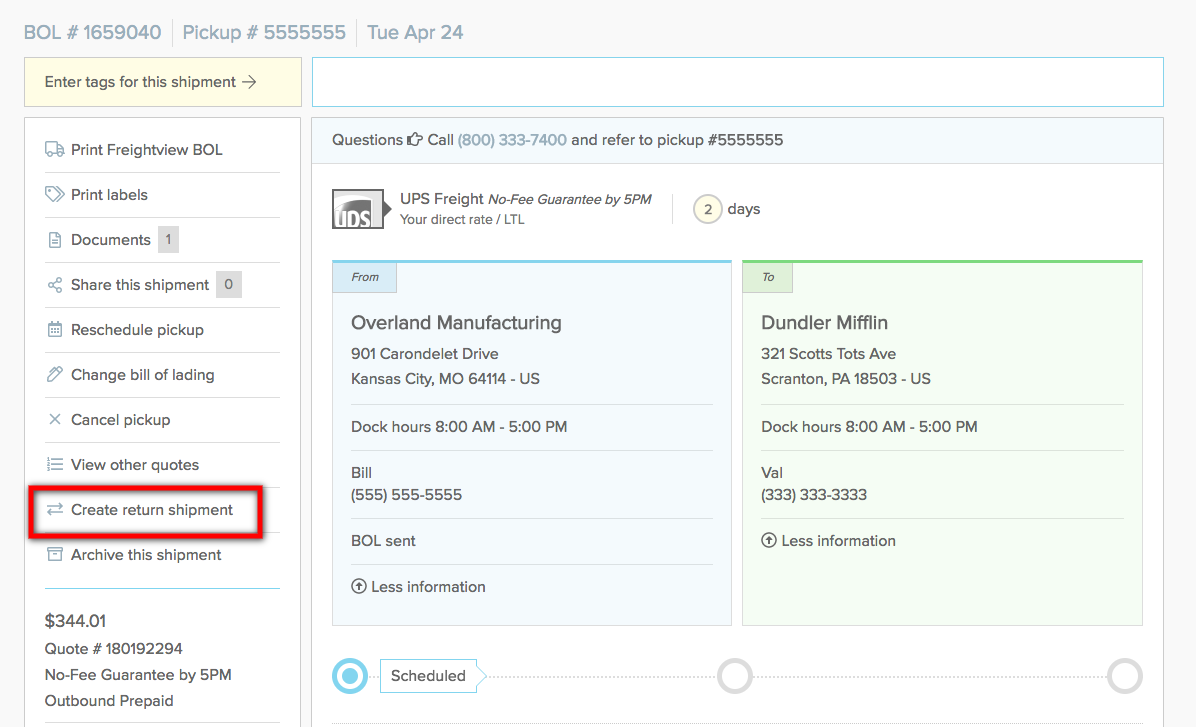The image size is (1196, 727).
Task: Click Archive this shipment
Action: [146, 555]
